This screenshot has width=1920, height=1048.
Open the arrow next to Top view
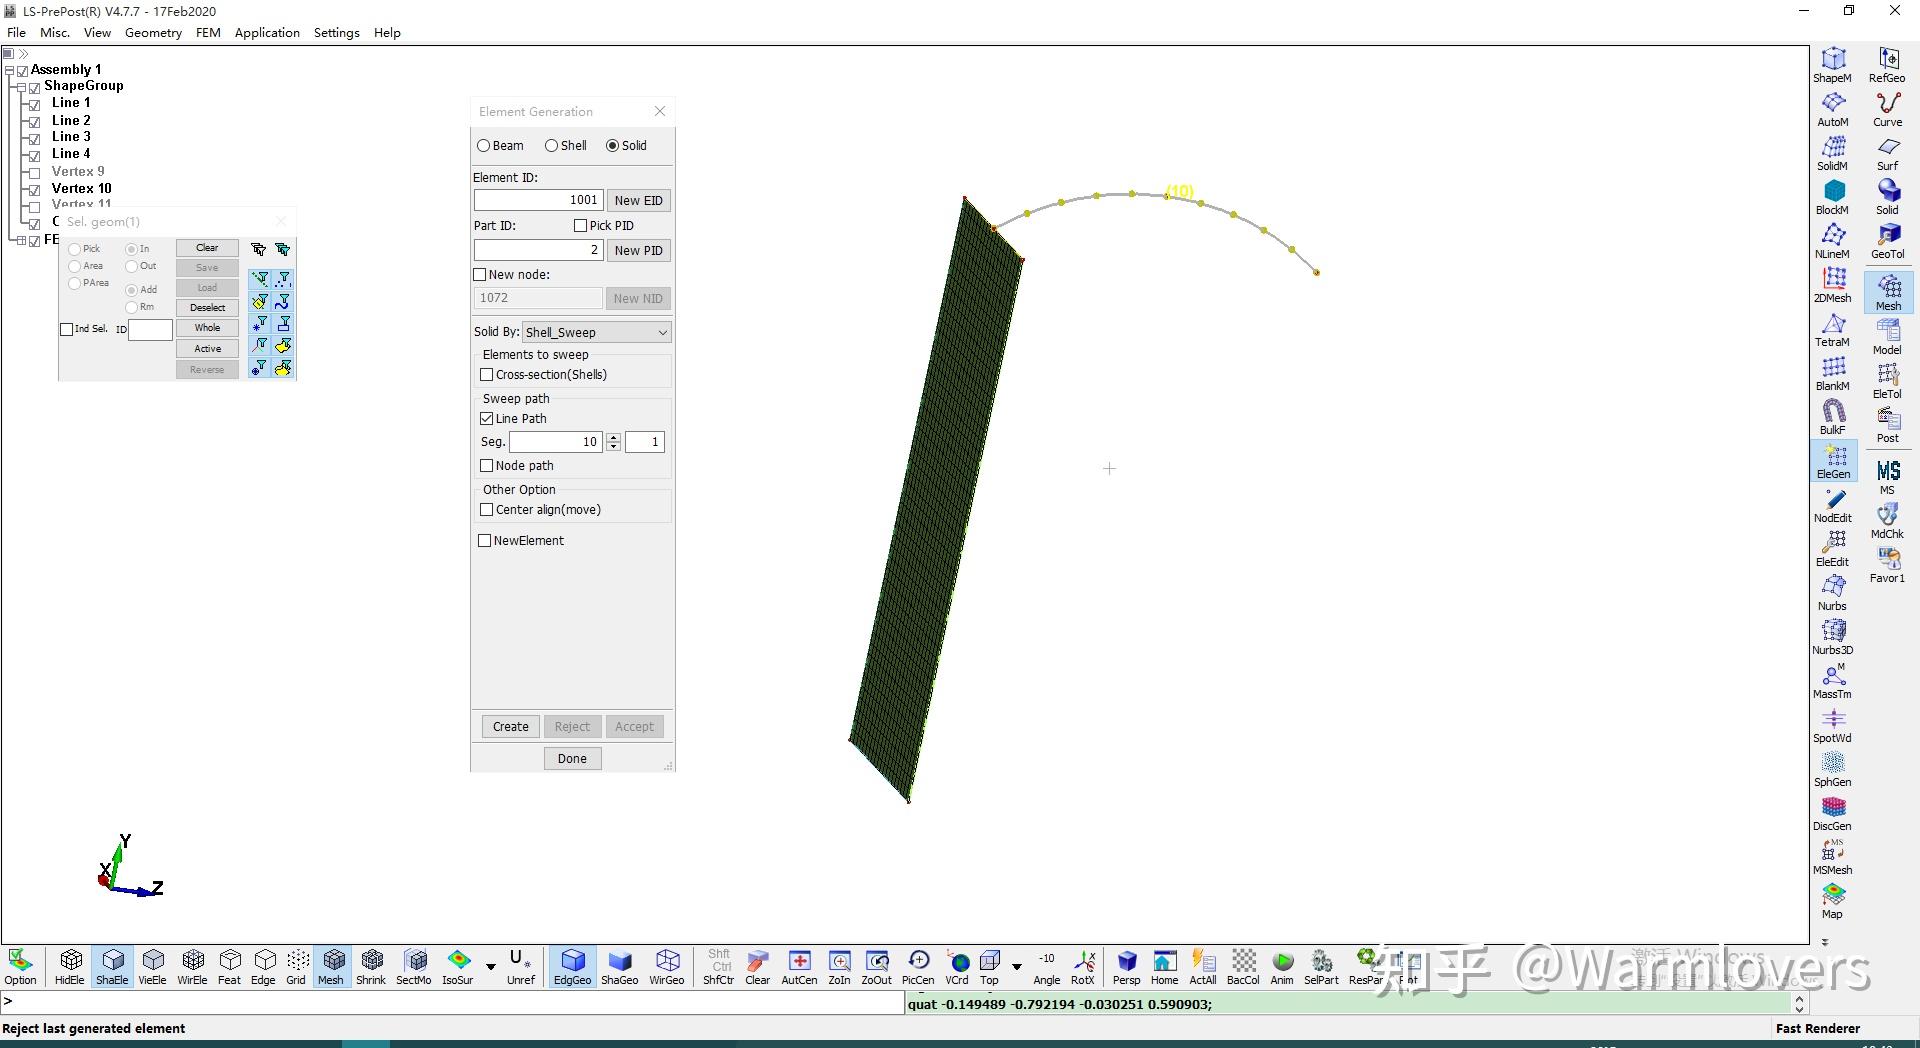(1017, 967)
